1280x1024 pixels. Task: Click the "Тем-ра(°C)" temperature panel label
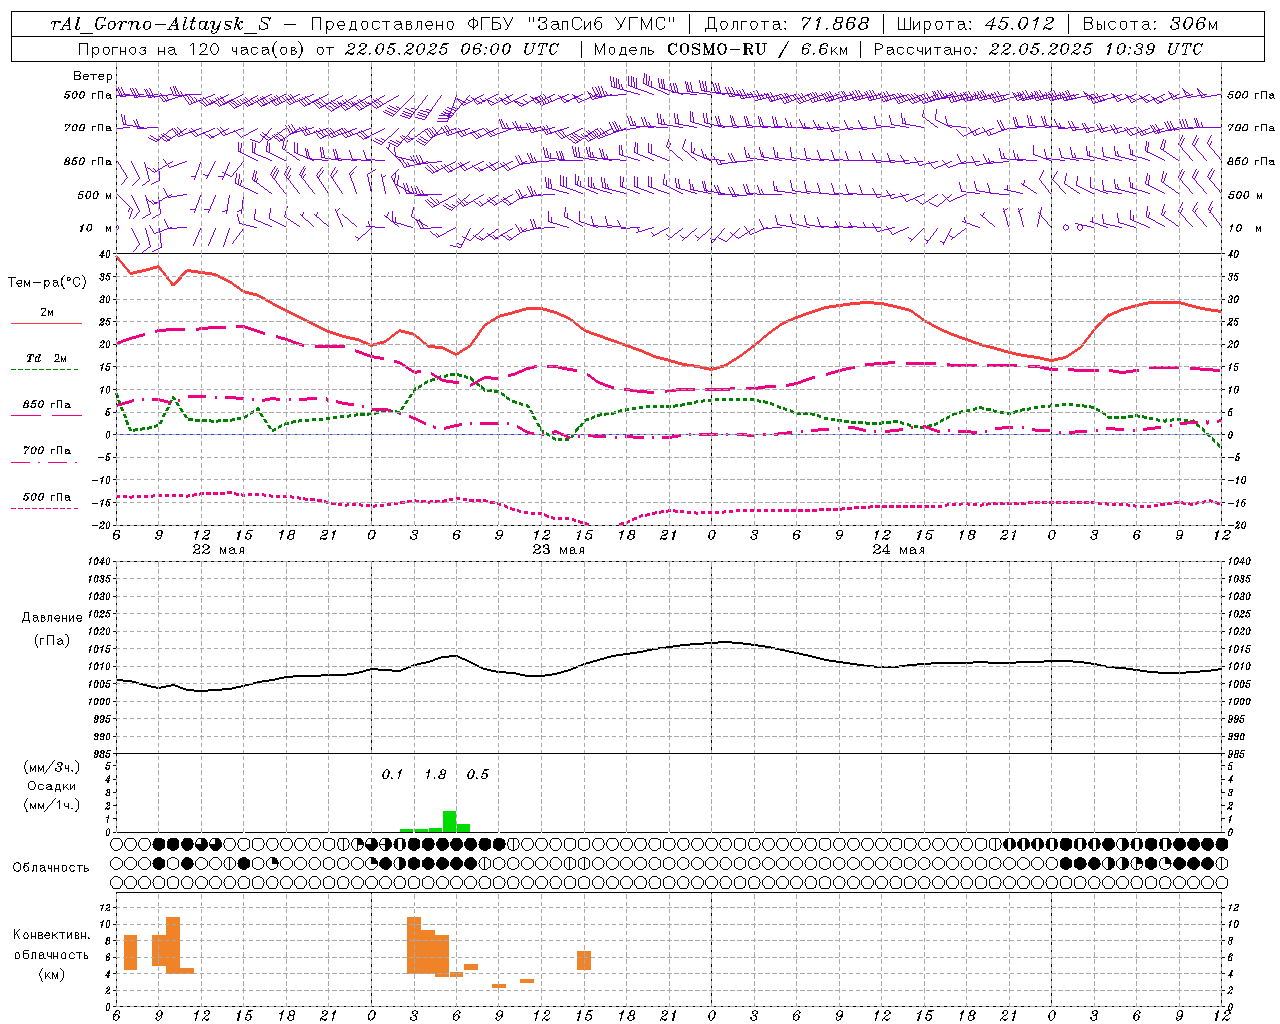coord(47,283)
